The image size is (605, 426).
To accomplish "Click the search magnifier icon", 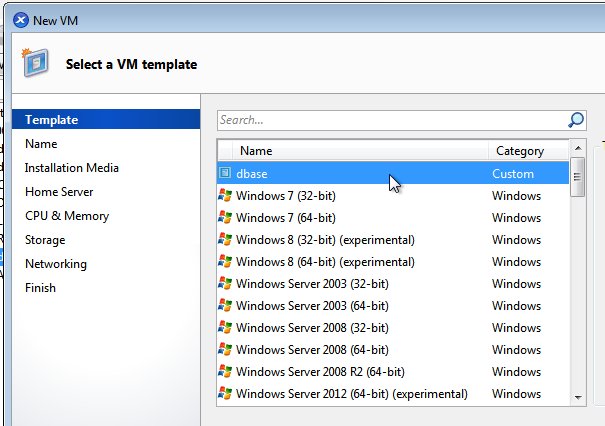I will [576, 120].
